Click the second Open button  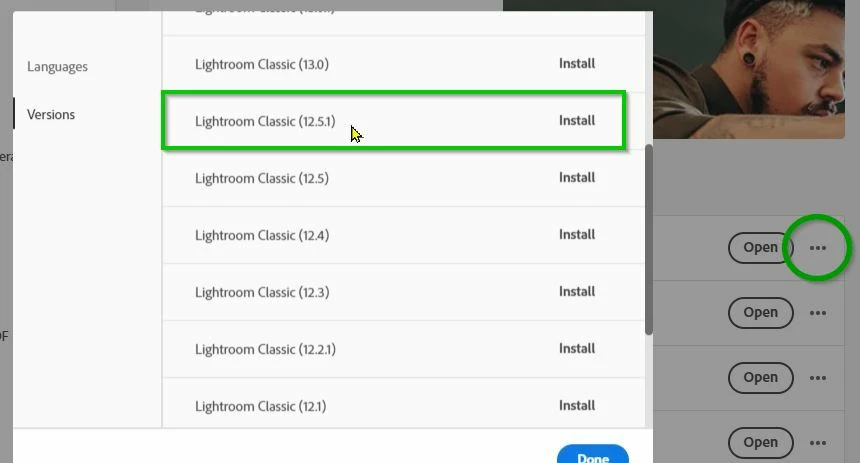pyautogui.click(x=760, y=313)
